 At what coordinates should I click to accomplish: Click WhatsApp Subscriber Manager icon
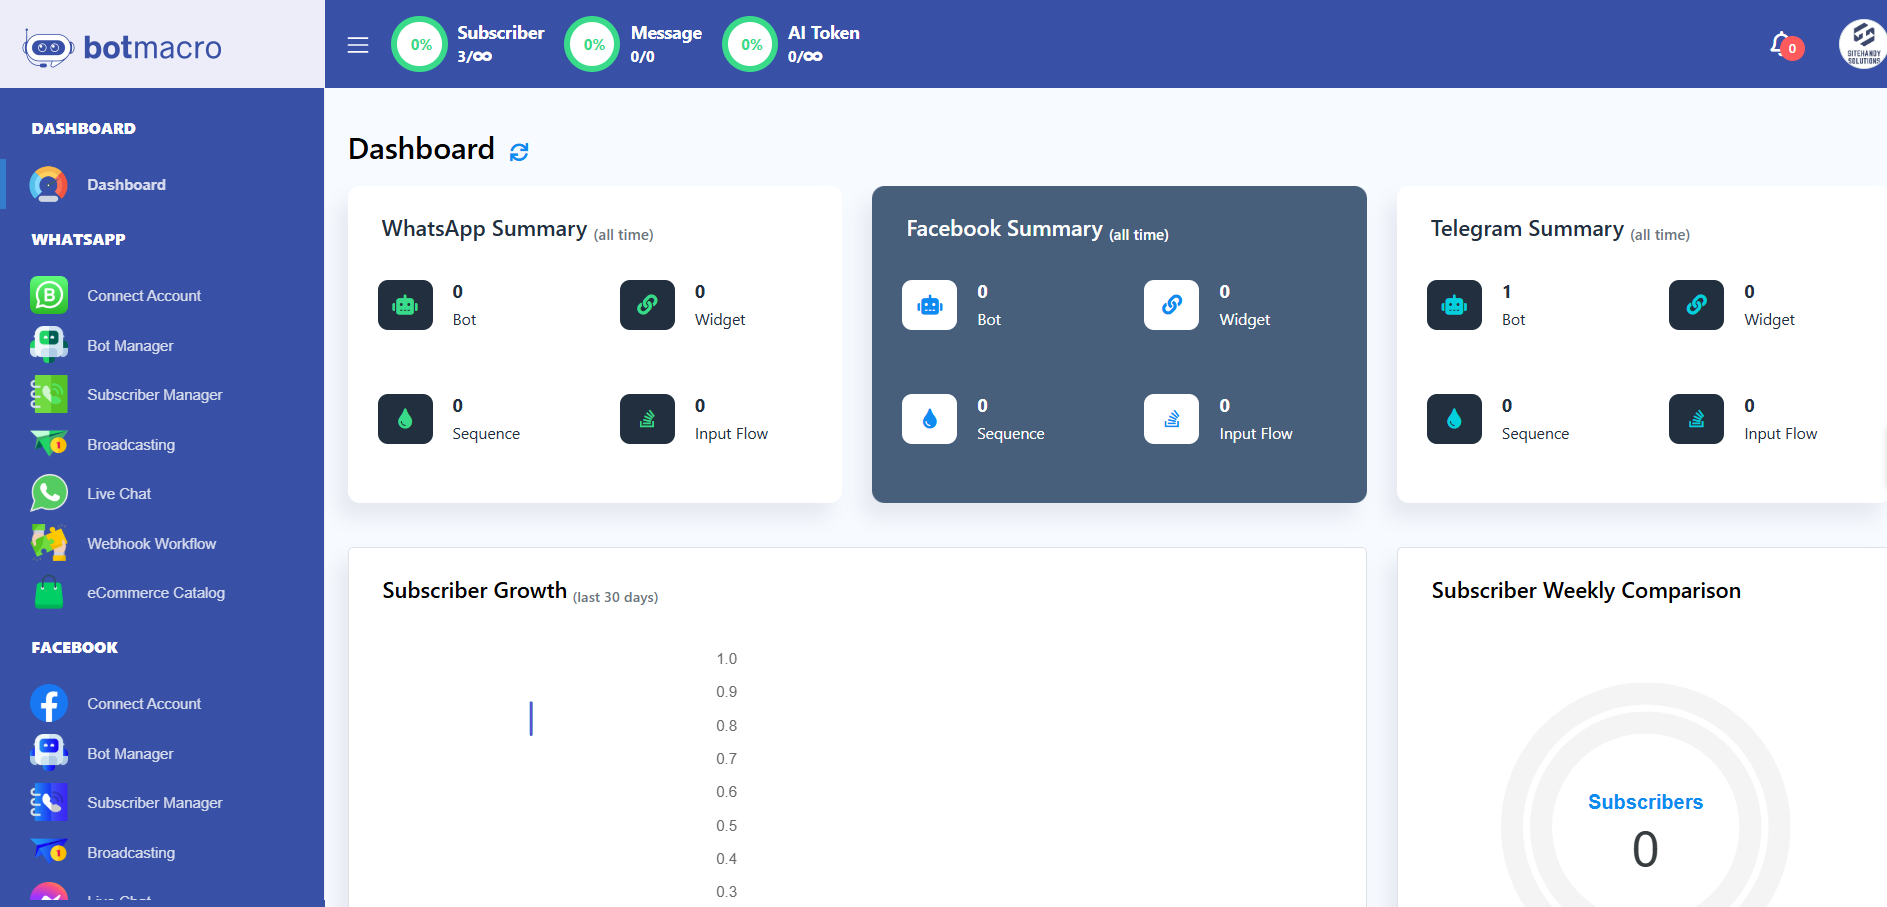pyautogui.click(x=49, y=395)
